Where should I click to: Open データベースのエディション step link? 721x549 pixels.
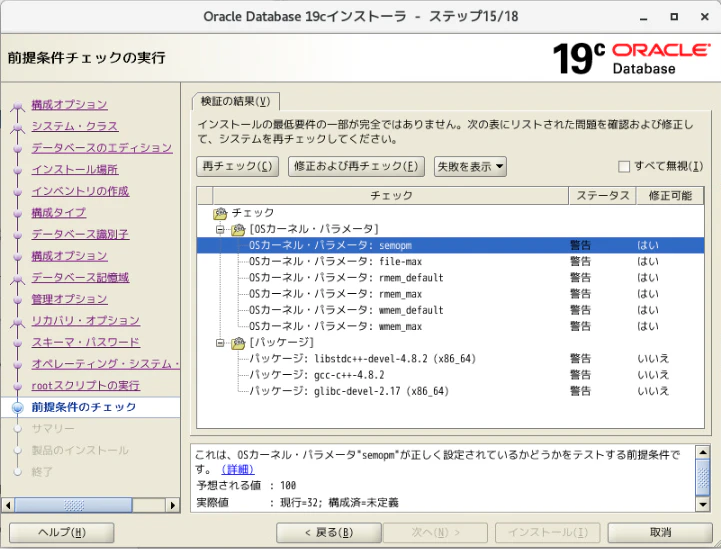(x=102, y=148)
